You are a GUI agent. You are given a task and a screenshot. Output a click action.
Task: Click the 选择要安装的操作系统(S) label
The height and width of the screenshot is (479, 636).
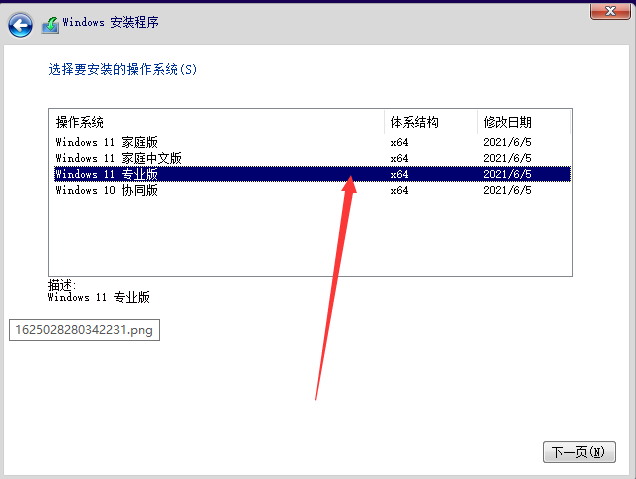[123, 70]
